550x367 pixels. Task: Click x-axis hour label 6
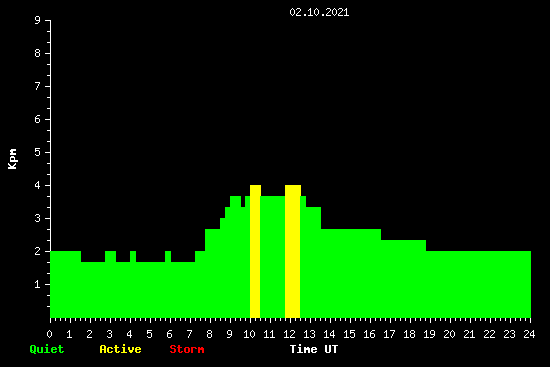coord(169,334)
